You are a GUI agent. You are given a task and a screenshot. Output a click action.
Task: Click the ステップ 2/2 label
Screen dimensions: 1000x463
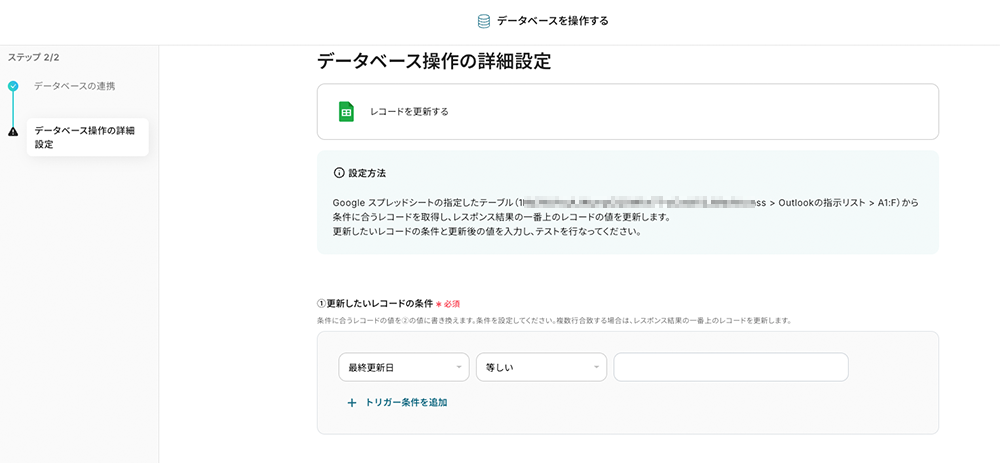tap(34, 58)
